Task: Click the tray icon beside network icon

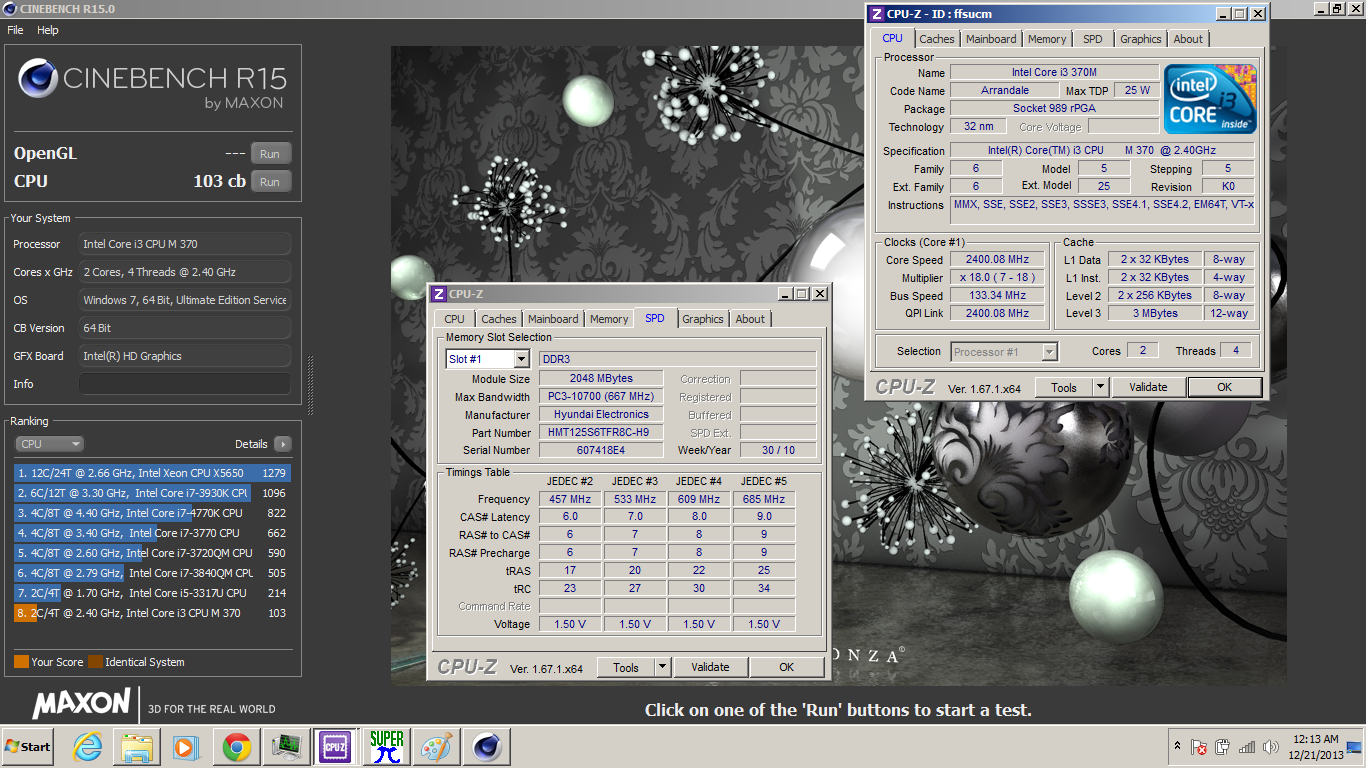Action: click(x=1223, y=746)
